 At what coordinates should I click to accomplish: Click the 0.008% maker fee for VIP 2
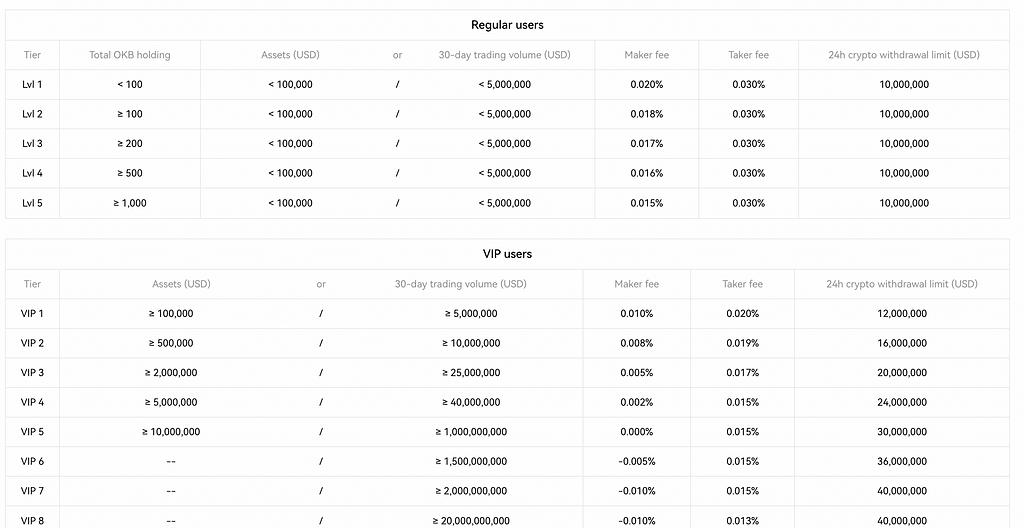click(634, 343)
